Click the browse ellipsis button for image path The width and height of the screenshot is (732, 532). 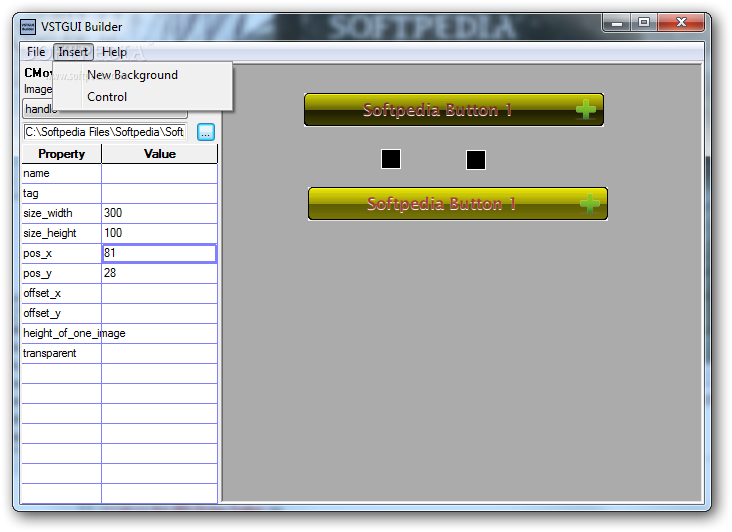click(x=205, y=133)
